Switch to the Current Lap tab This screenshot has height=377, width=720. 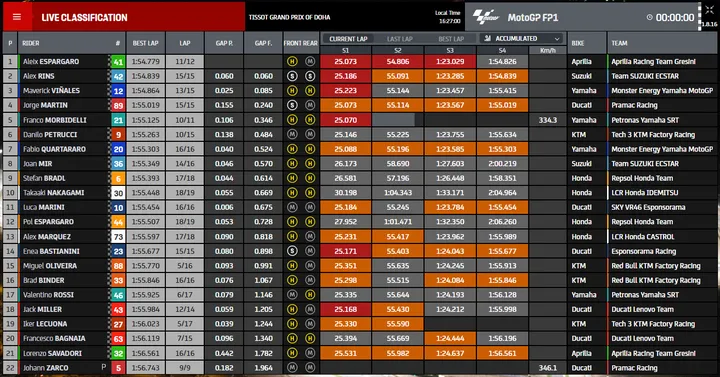(x=348, y=39)
